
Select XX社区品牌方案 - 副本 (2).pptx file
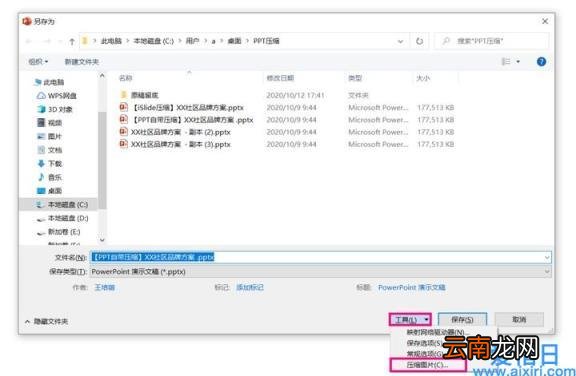pyautogui.click(x=175, y=132)
